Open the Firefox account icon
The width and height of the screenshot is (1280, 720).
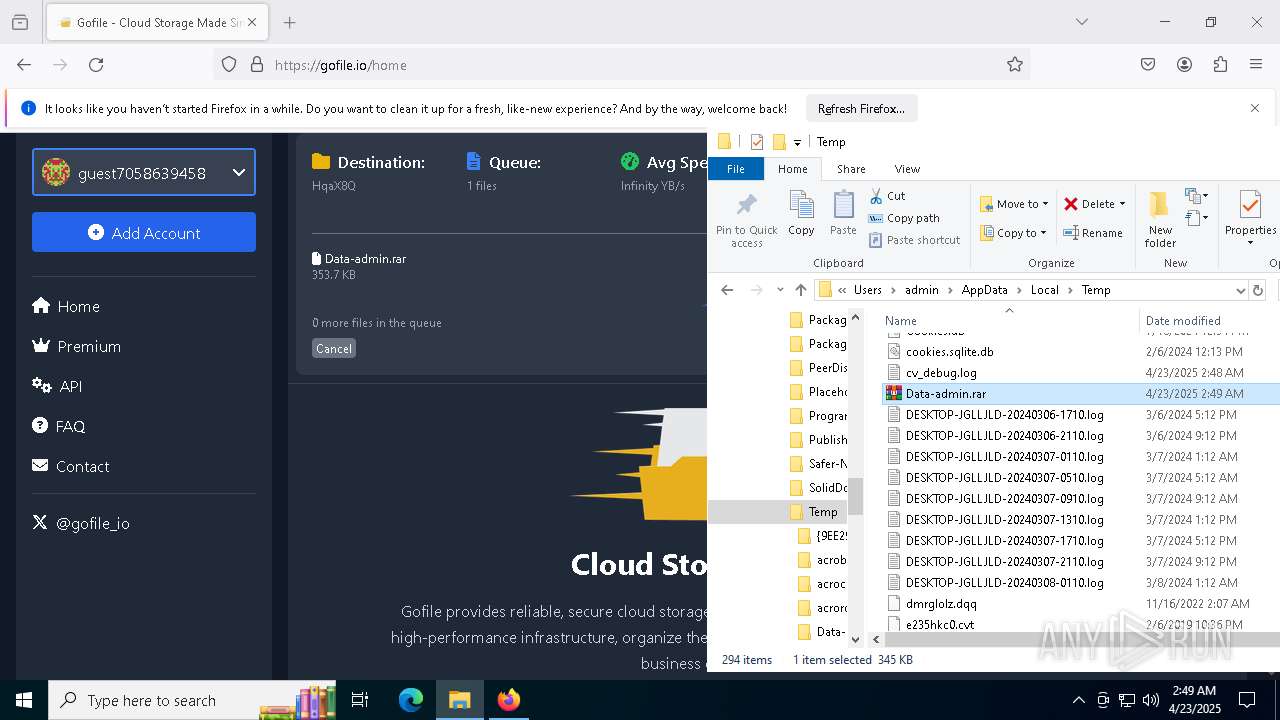pos(1184,65)
